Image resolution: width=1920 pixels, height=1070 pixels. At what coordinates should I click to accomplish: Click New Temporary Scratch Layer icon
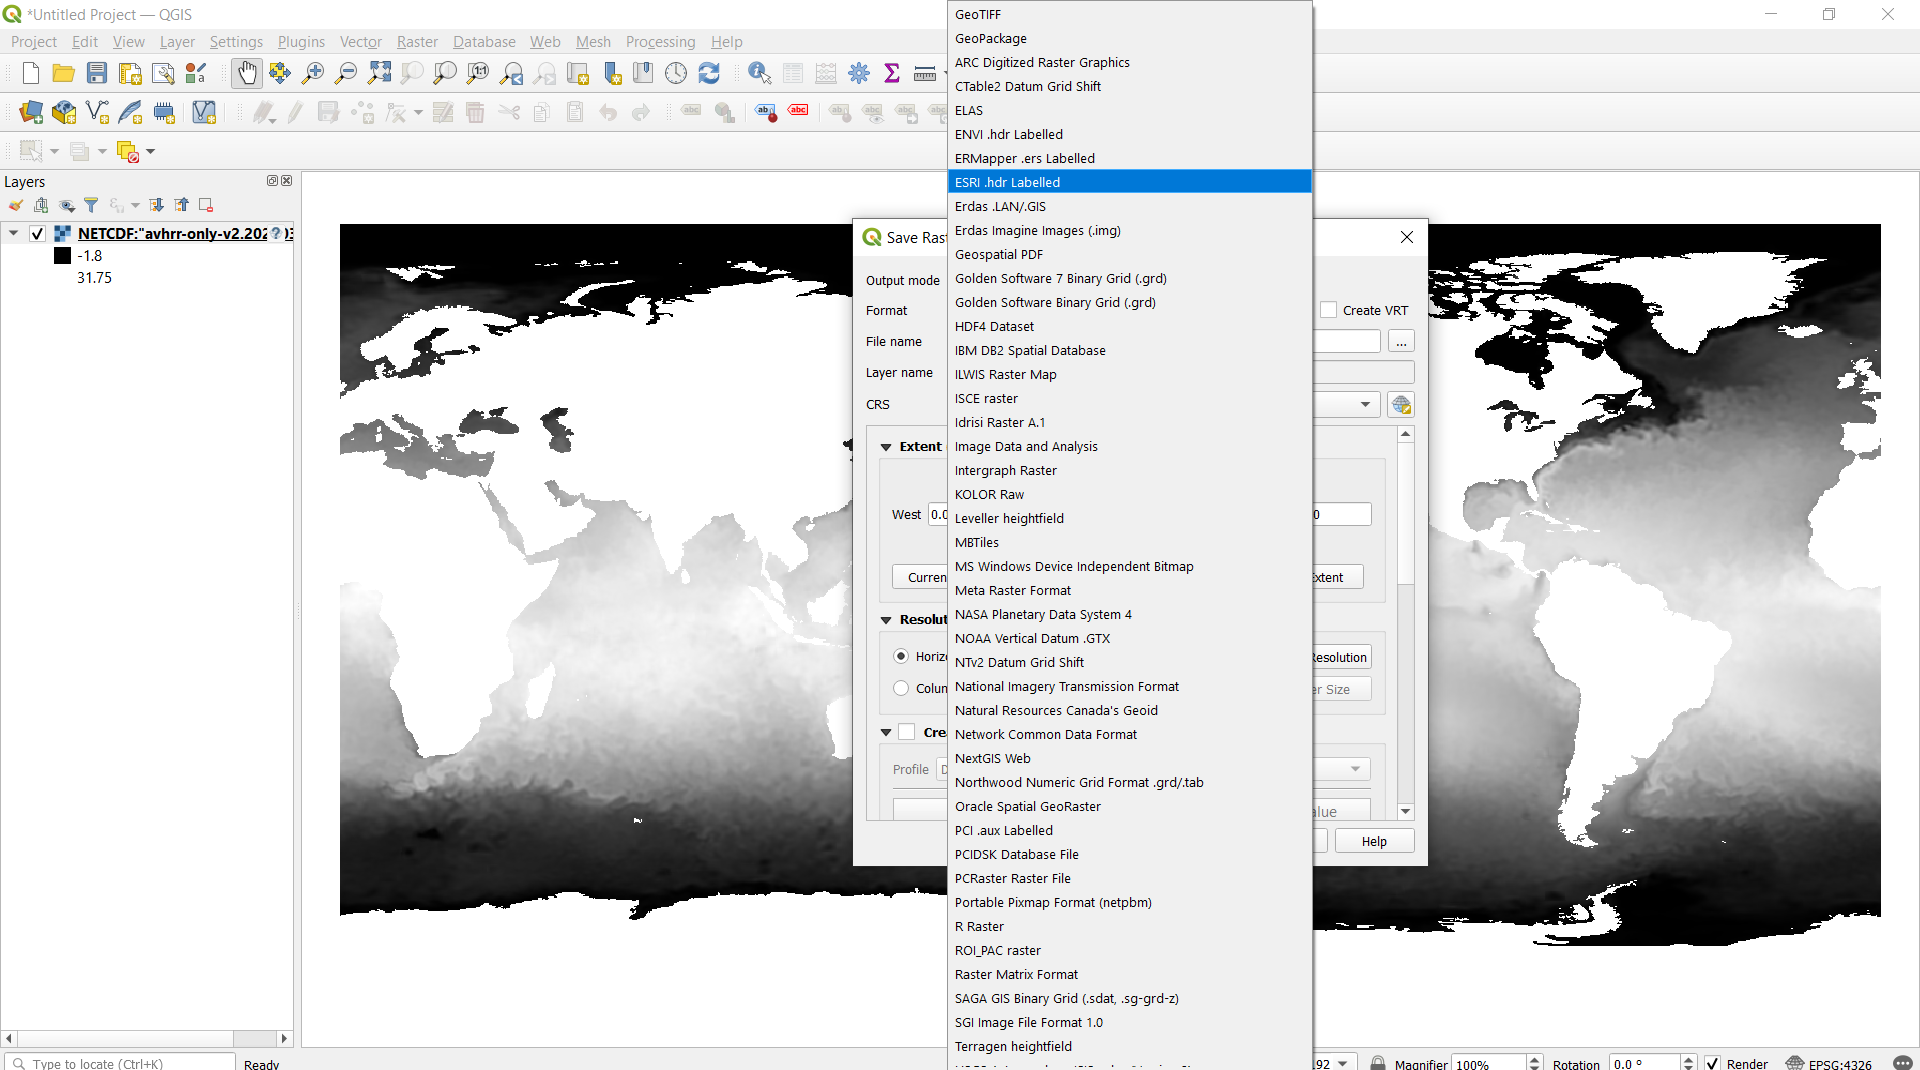tap(163, 112)
